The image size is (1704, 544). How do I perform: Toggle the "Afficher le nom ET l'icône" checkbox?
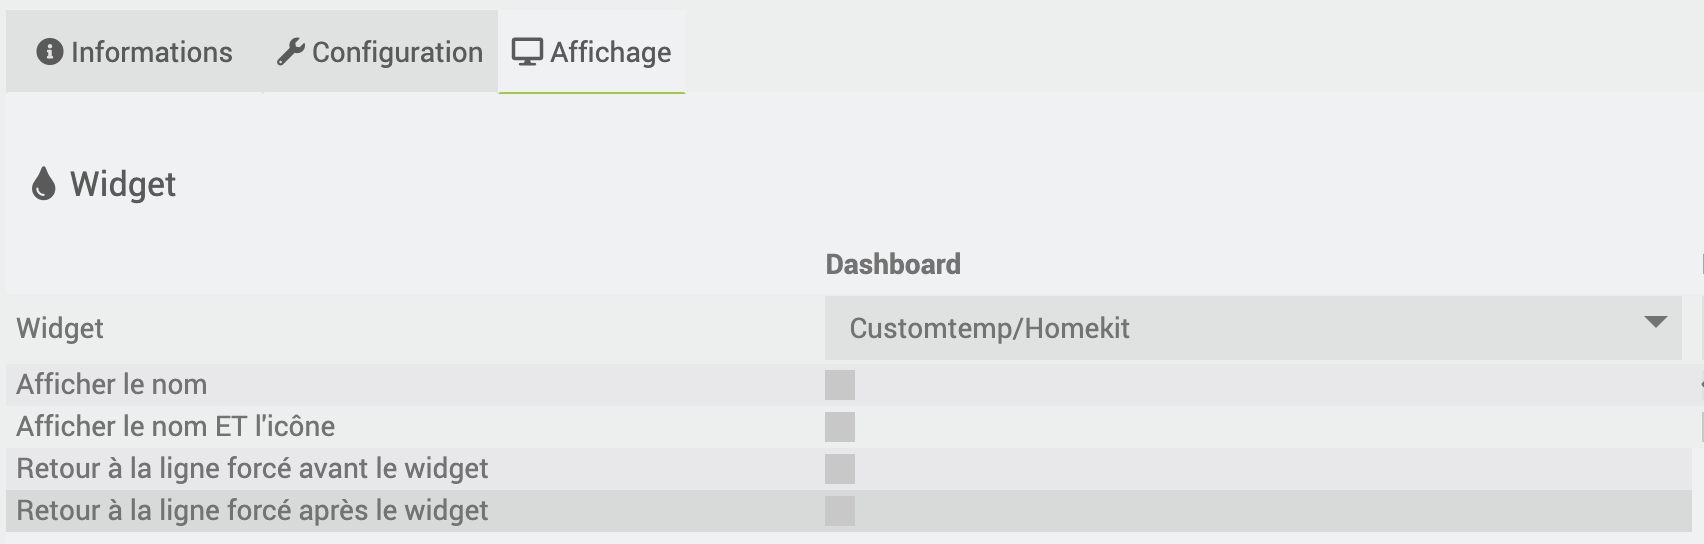click(x=840, y=427)
